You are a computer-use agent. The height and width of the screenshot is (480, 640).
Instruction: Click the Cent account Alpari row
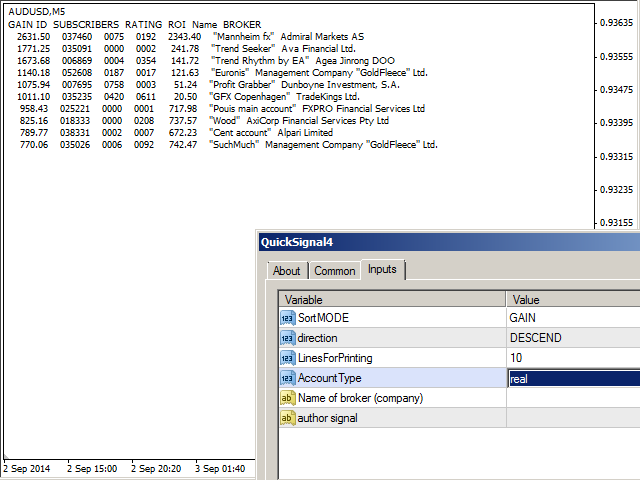[176, 133]
